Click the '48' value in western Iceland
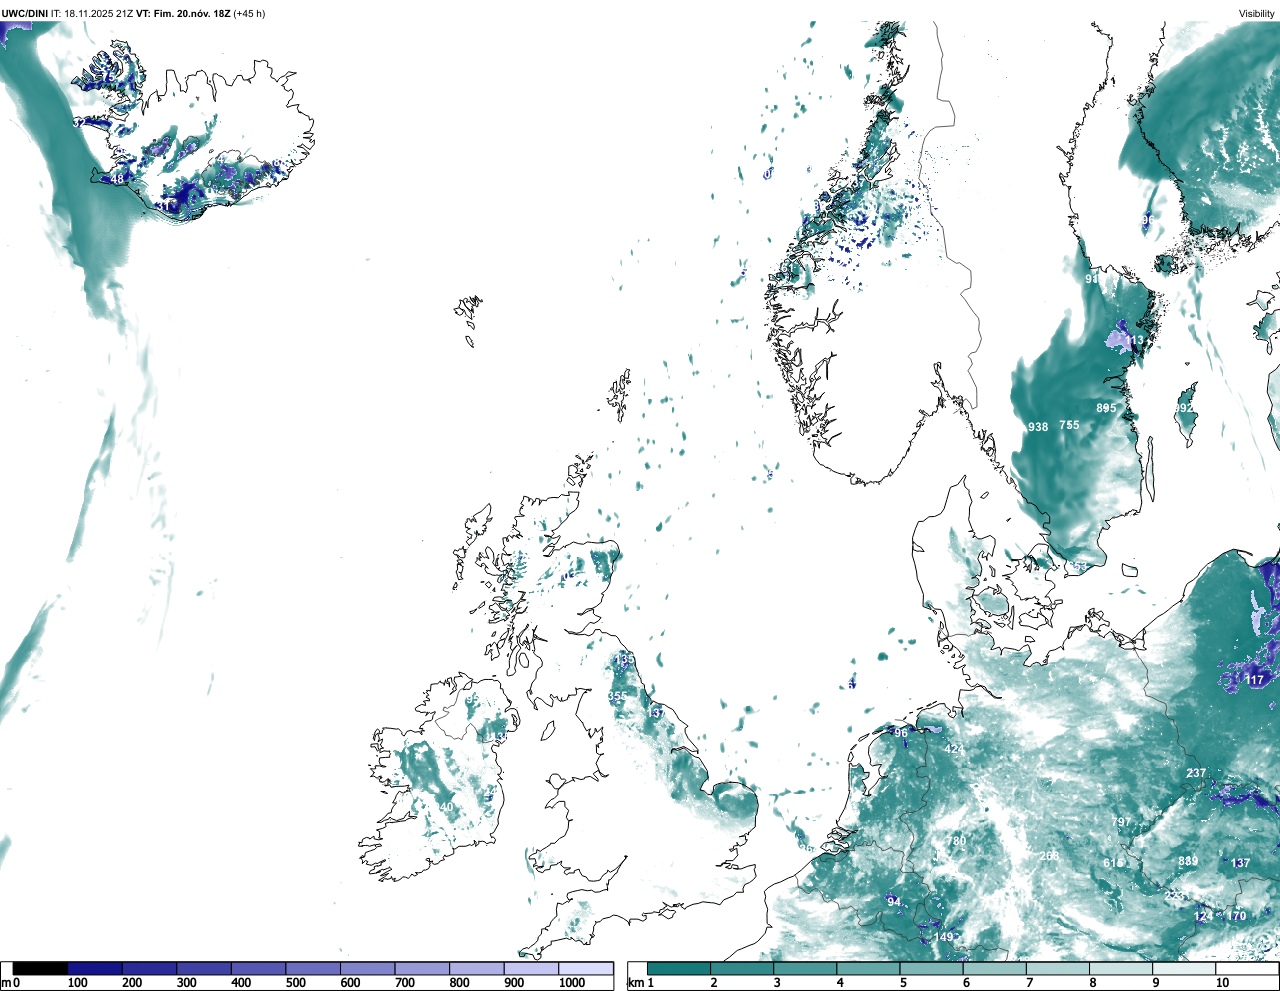The height and width of the screenshot is (991, 1280). click(118, 179)
